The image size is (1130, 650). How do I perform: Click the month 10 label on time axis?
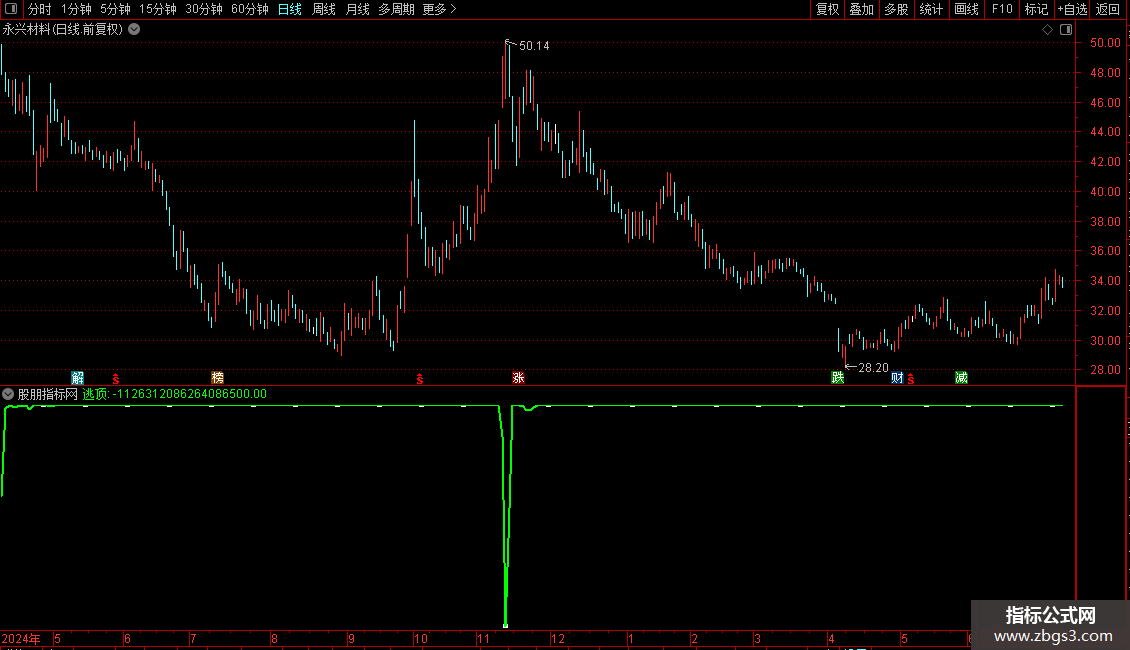(x=421, y=638)
